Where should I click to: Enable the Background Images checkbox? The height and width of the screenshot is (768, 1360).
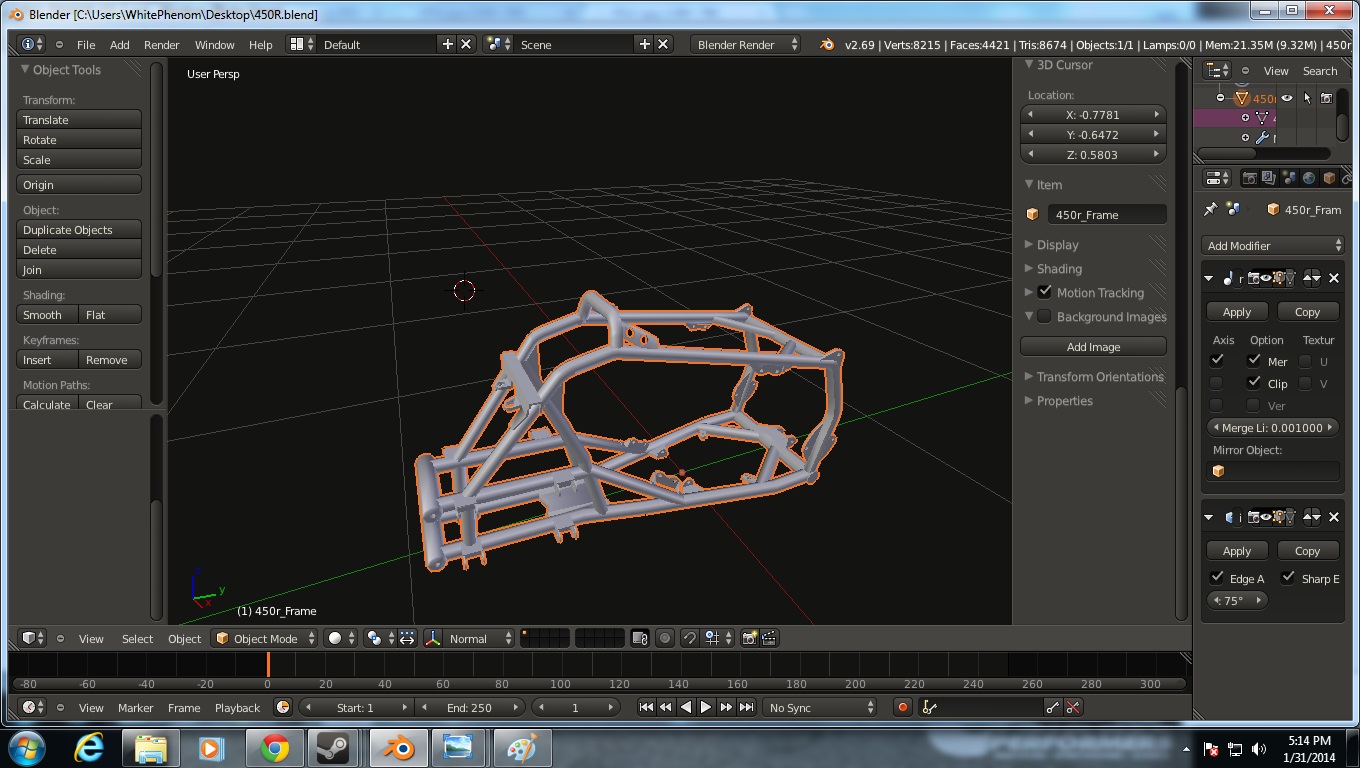point(1045,316)
